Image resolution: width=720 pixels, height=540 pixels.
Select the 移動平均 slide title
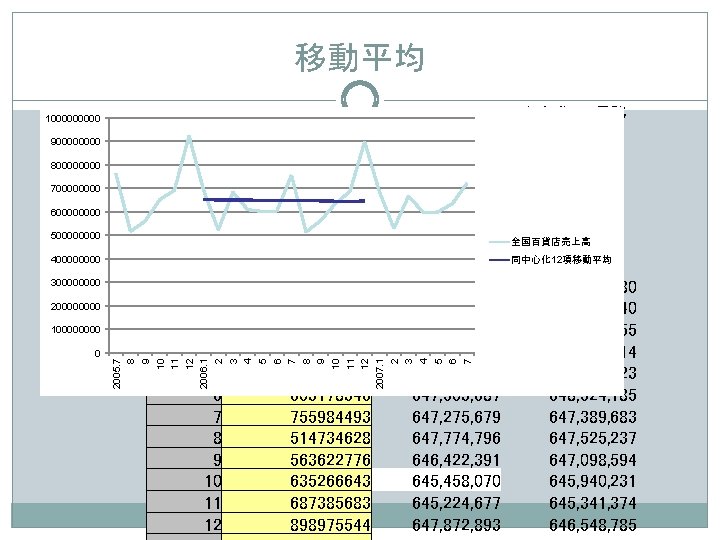[360, 57]
